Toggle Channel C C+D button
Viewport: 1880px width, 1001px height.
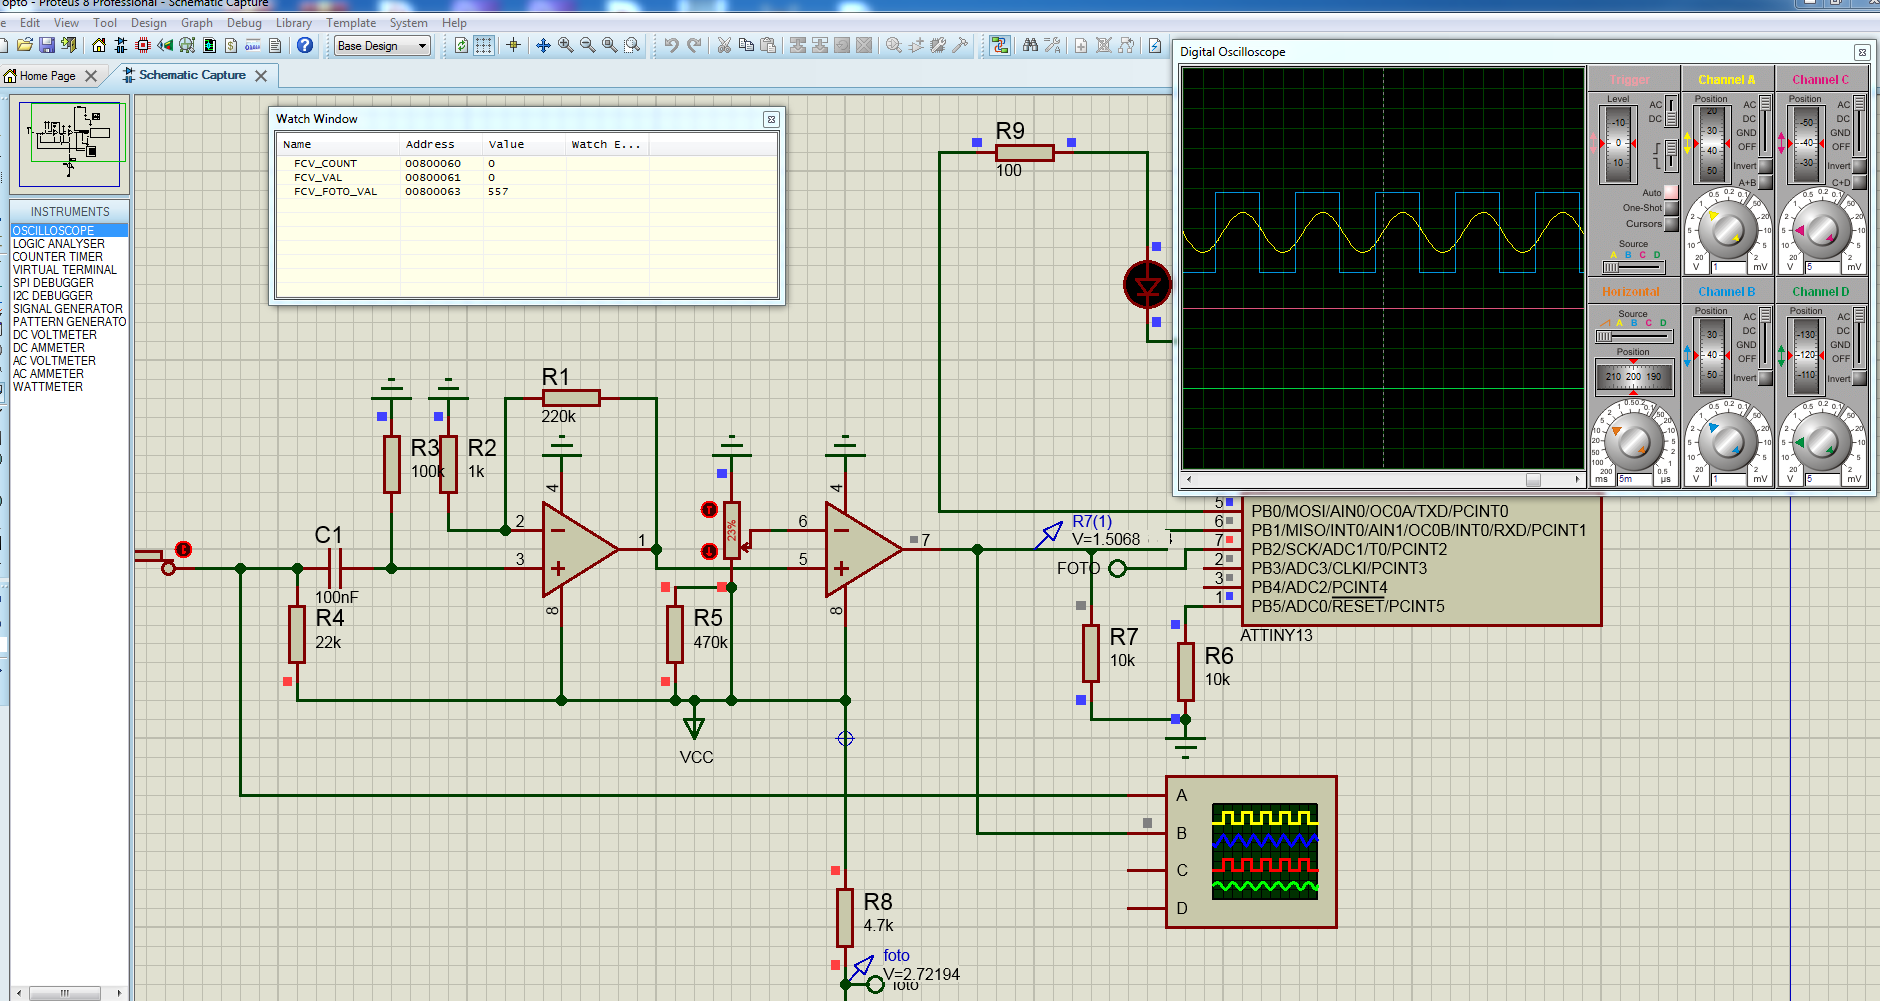tap(1859, 182)
